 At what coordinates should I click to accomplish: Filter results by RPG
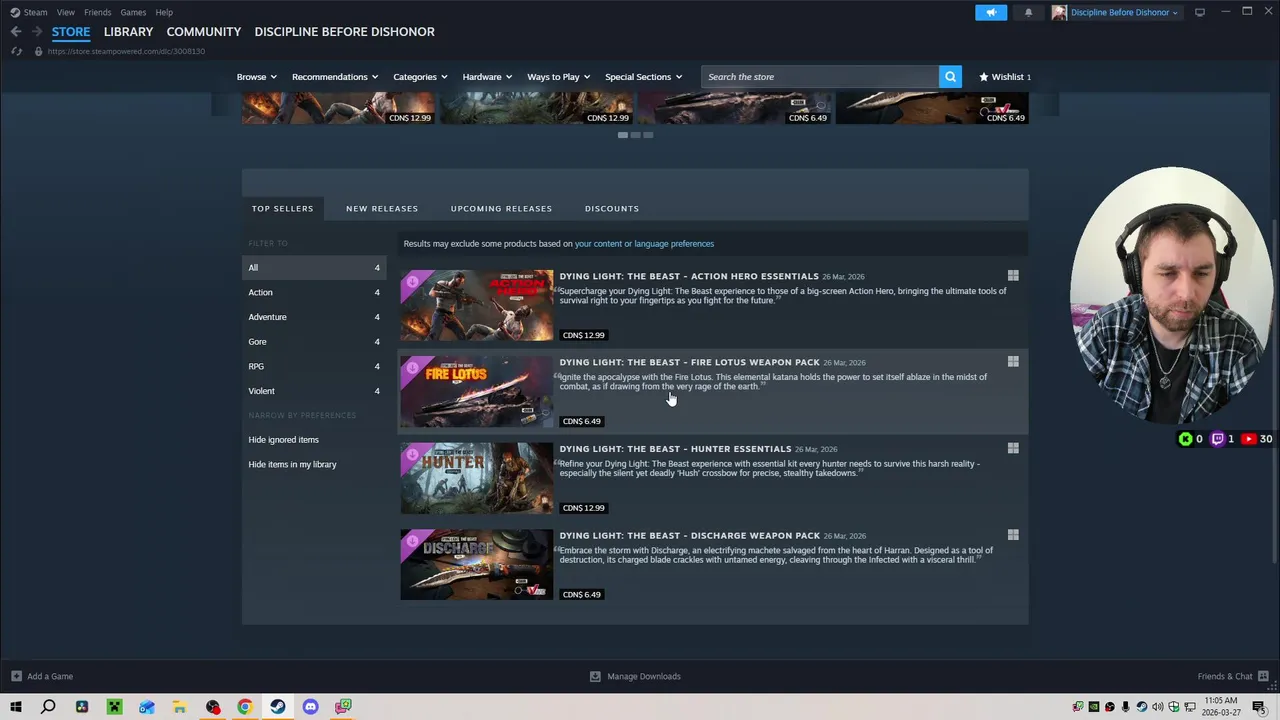(x=314, y=366)
